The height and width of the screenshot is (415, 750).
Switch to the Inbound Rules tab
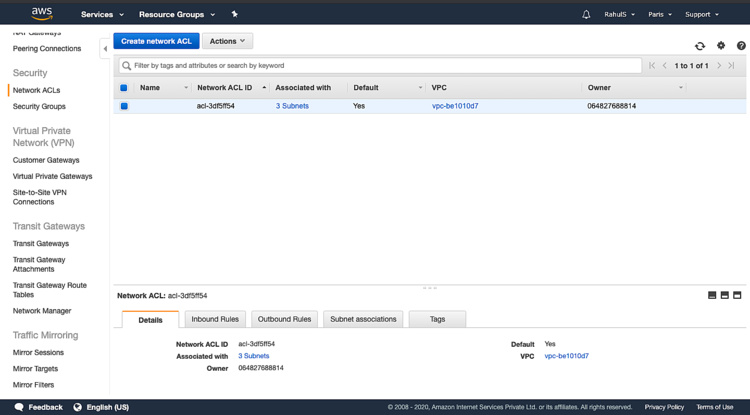215,319
